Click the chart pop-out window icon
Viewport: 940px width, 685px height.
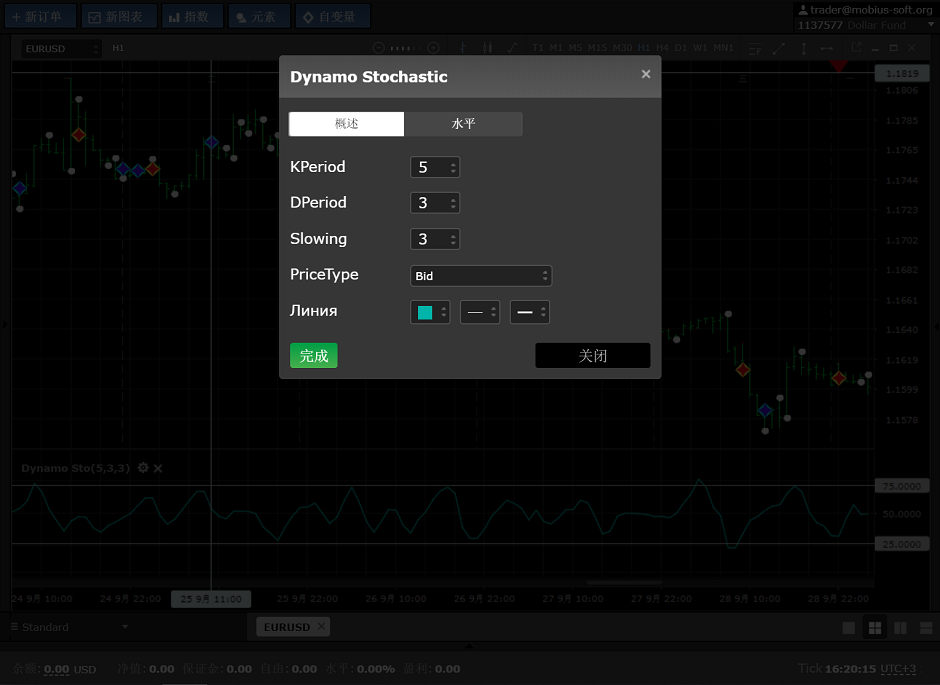coord(856,47)
